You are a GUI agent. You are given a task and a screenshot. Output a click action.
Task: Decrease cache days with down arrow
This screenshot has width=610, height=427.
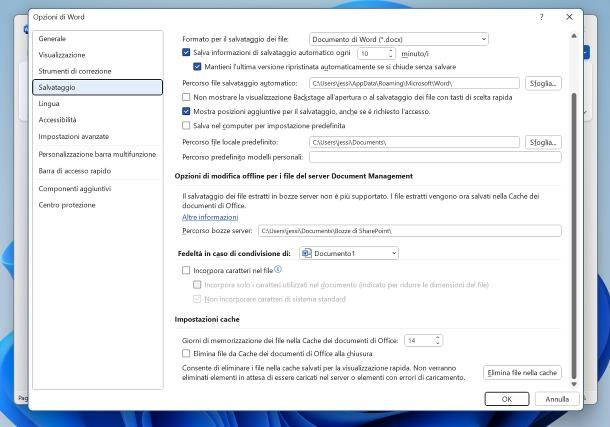point(438,343)
